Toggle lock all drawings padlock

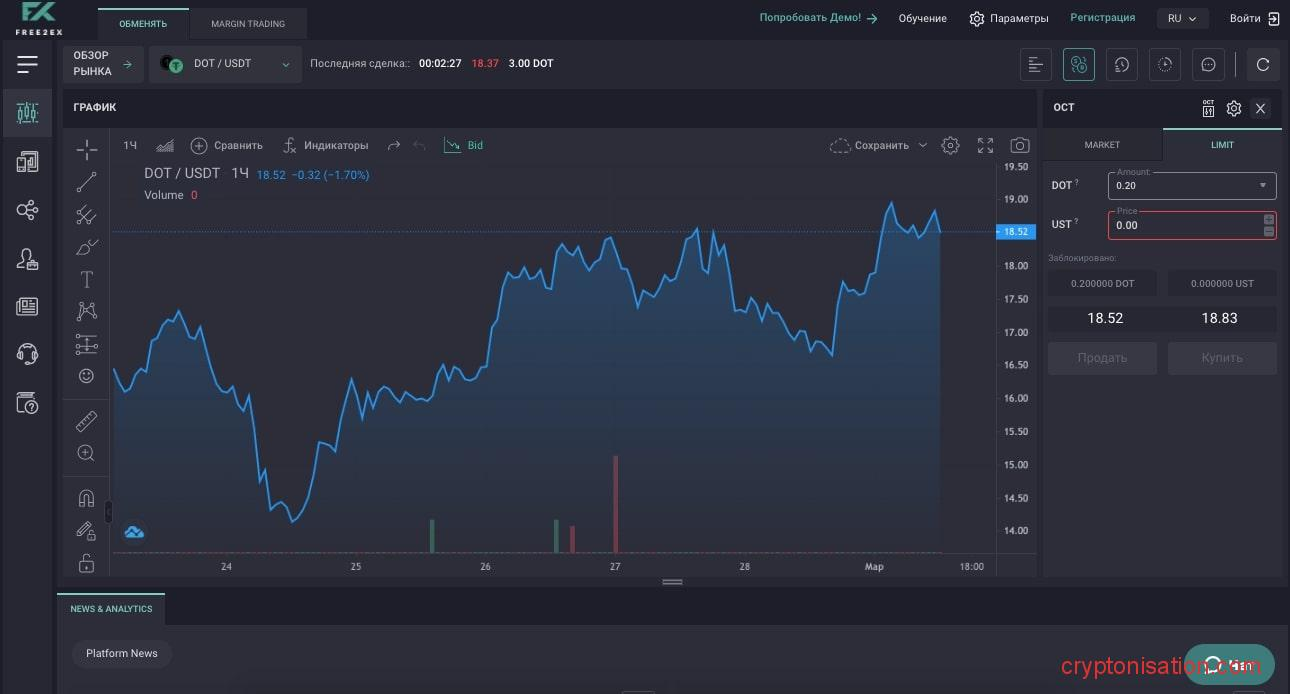pos(87,563)
